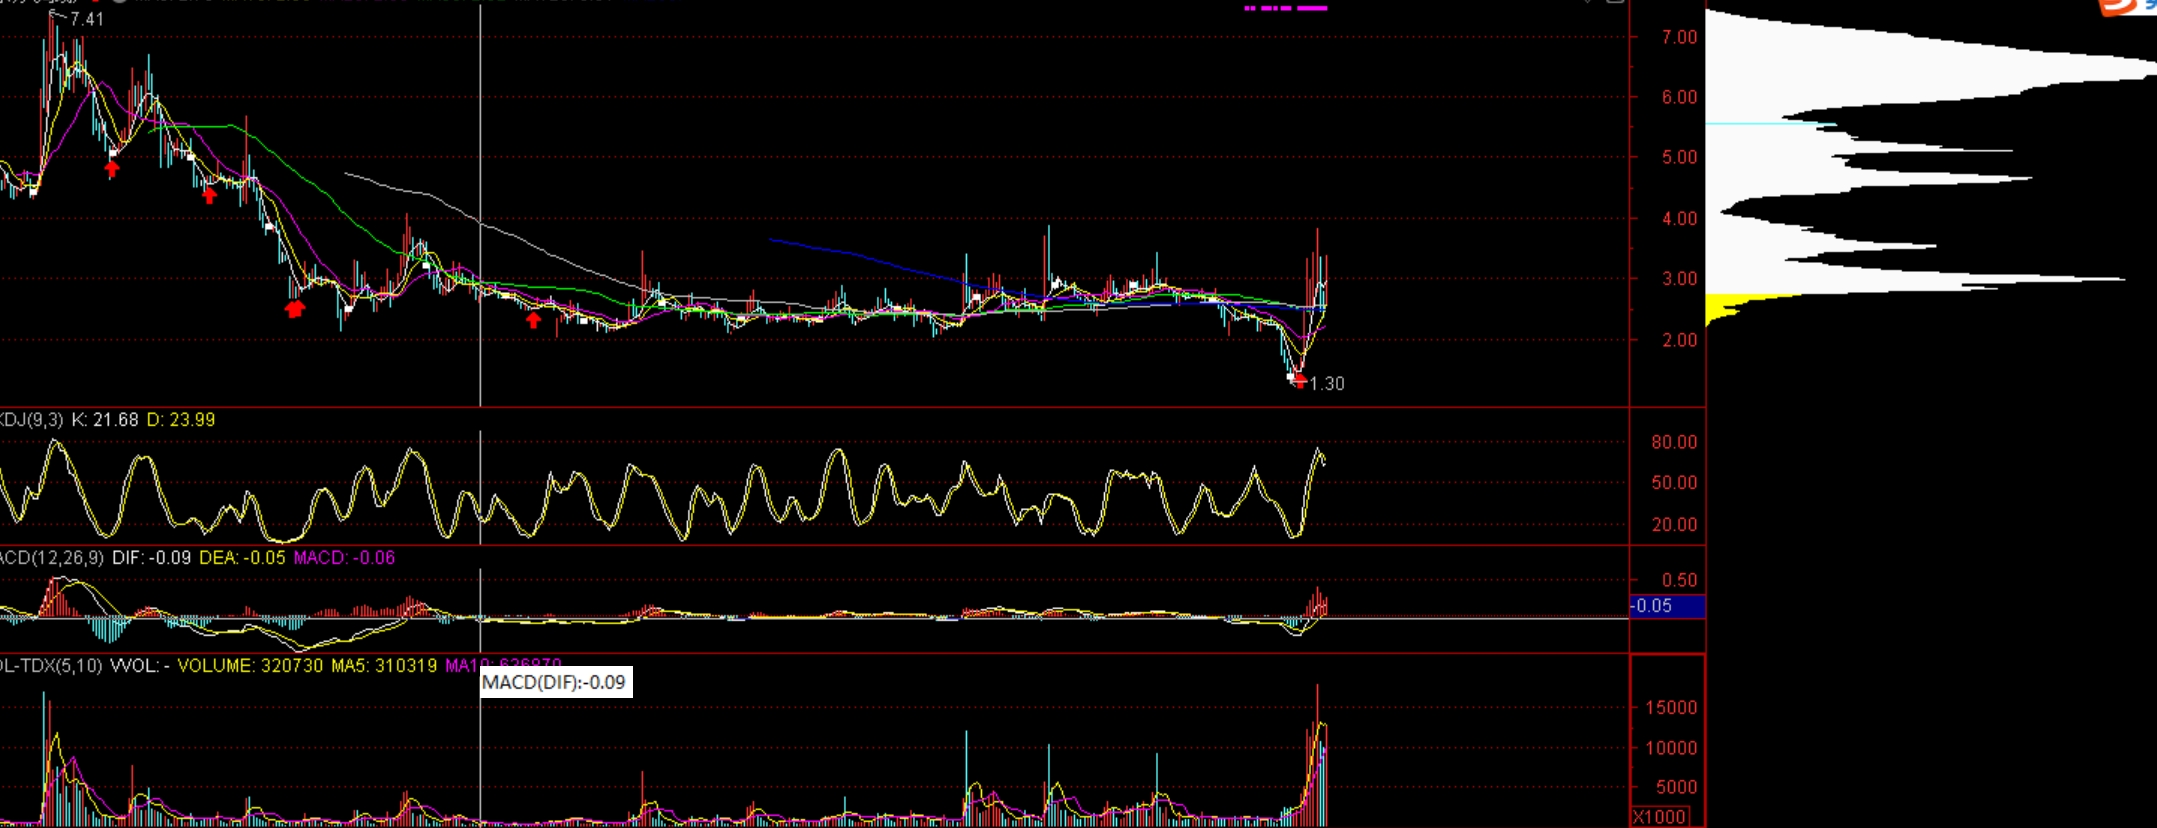Click the blue -0.05 axis value box
The width and height of the screenshot is (2157, 828).
click(1667, 606)
